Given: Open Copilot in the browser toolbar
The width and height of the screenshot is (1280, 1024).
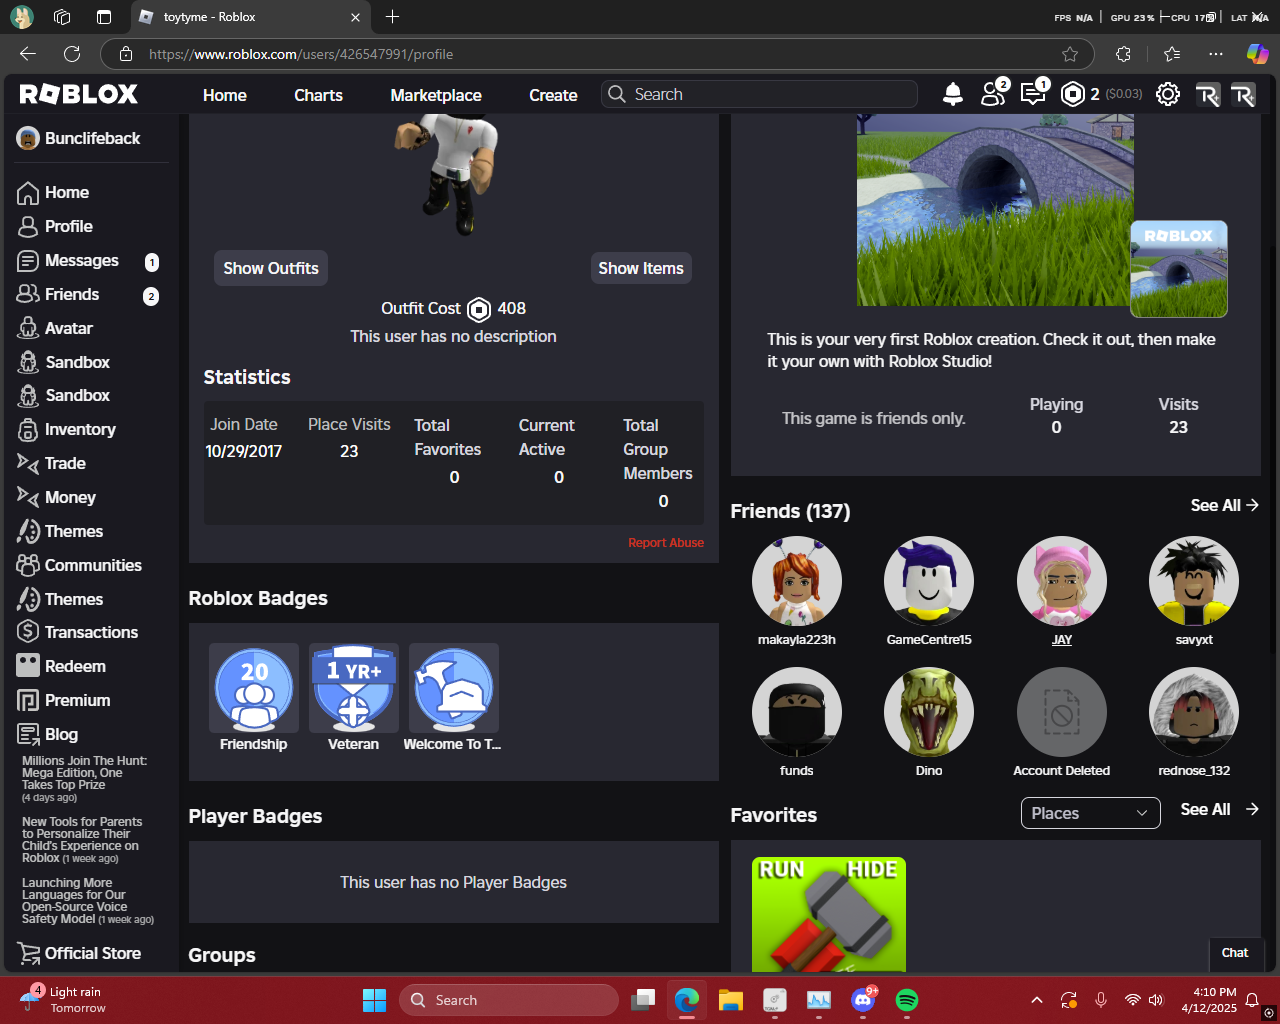Looking at the screenshot, I should tap(1257, 54).
